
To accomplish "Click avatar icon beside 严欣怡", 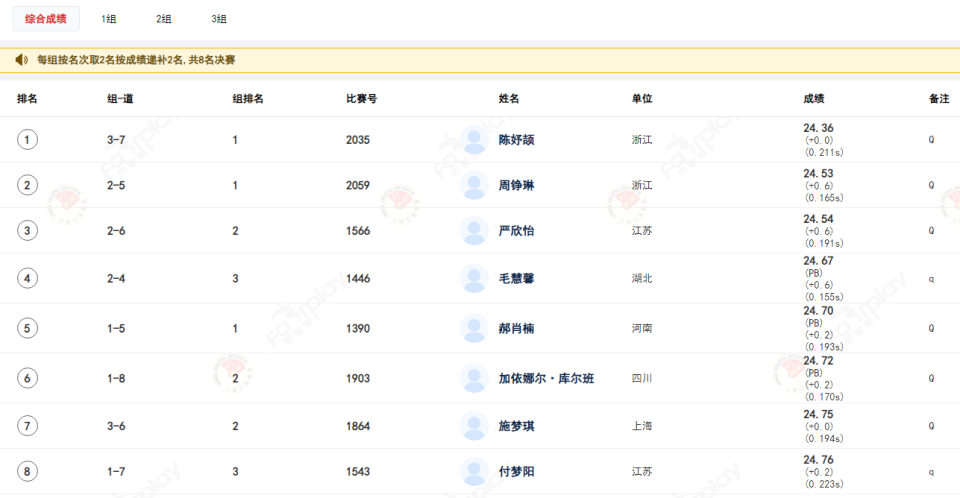I will click(474, 231).
